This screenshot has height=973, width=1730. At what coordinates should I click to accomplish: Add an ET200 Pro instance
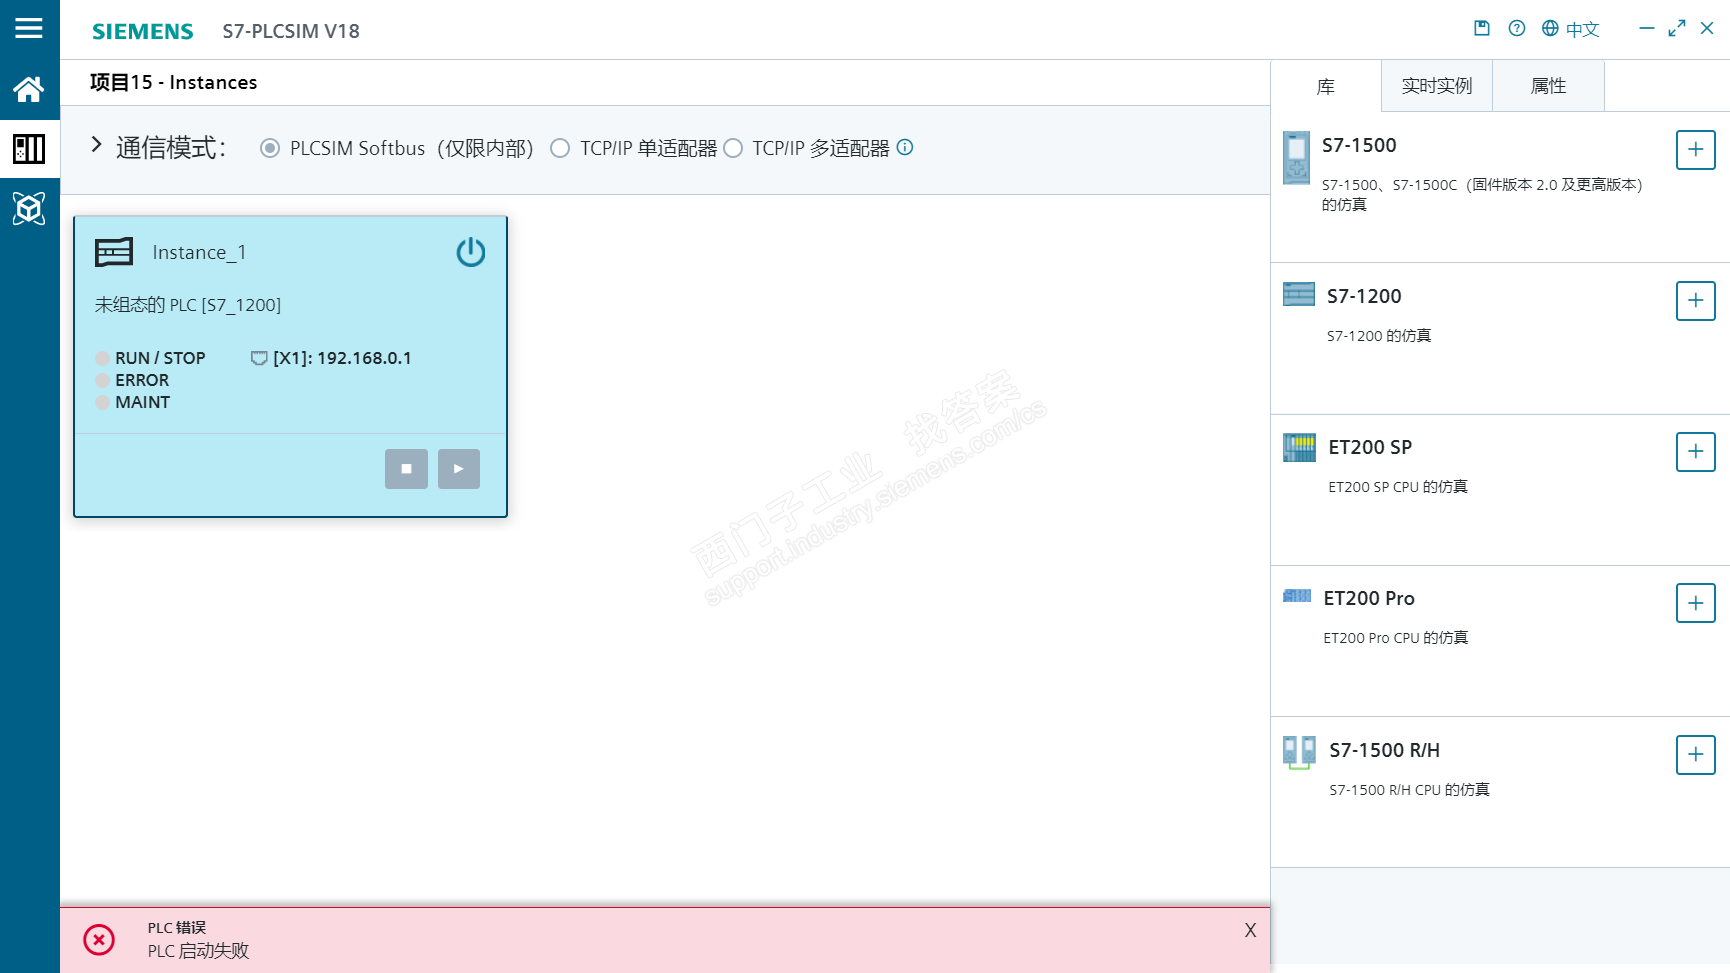[x=1696, y=603]
